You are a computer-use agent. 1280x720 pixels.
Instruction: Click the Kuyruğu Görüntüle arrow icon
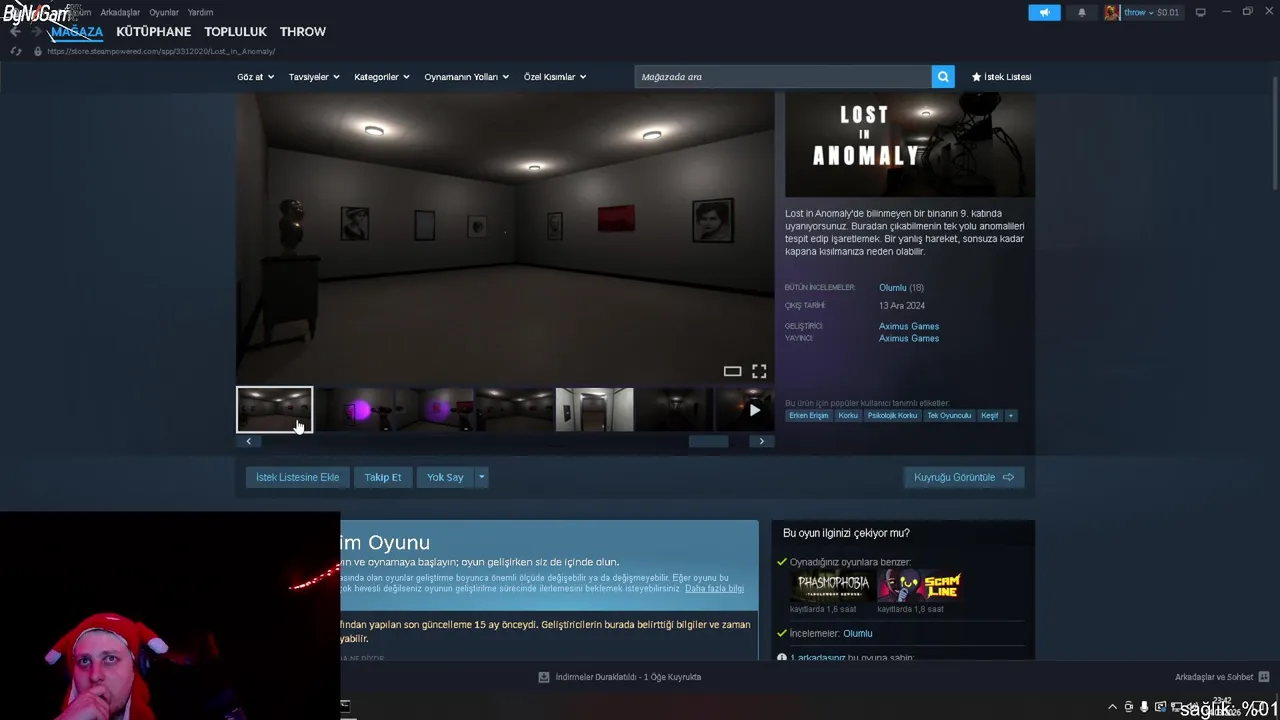pyautogui.click(x=1008, y=477)
